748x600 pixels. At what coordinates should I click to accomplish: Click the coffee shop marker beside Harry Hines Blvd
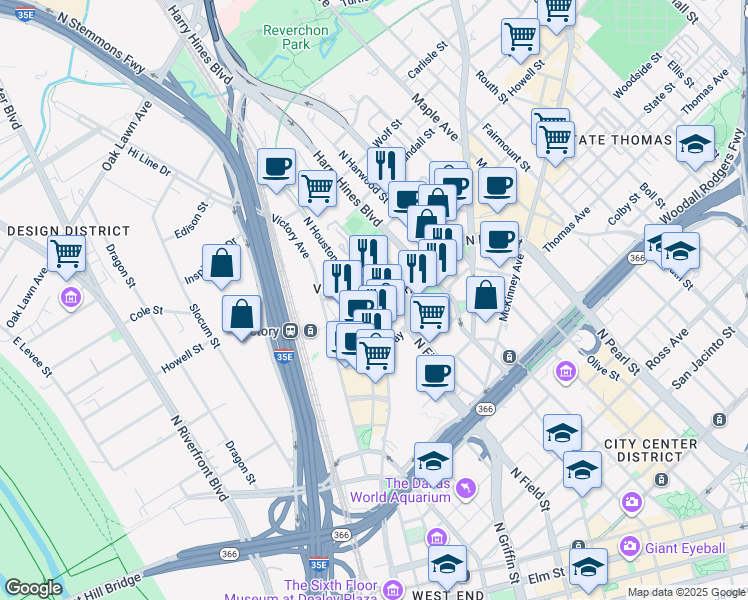pos(275,167)
